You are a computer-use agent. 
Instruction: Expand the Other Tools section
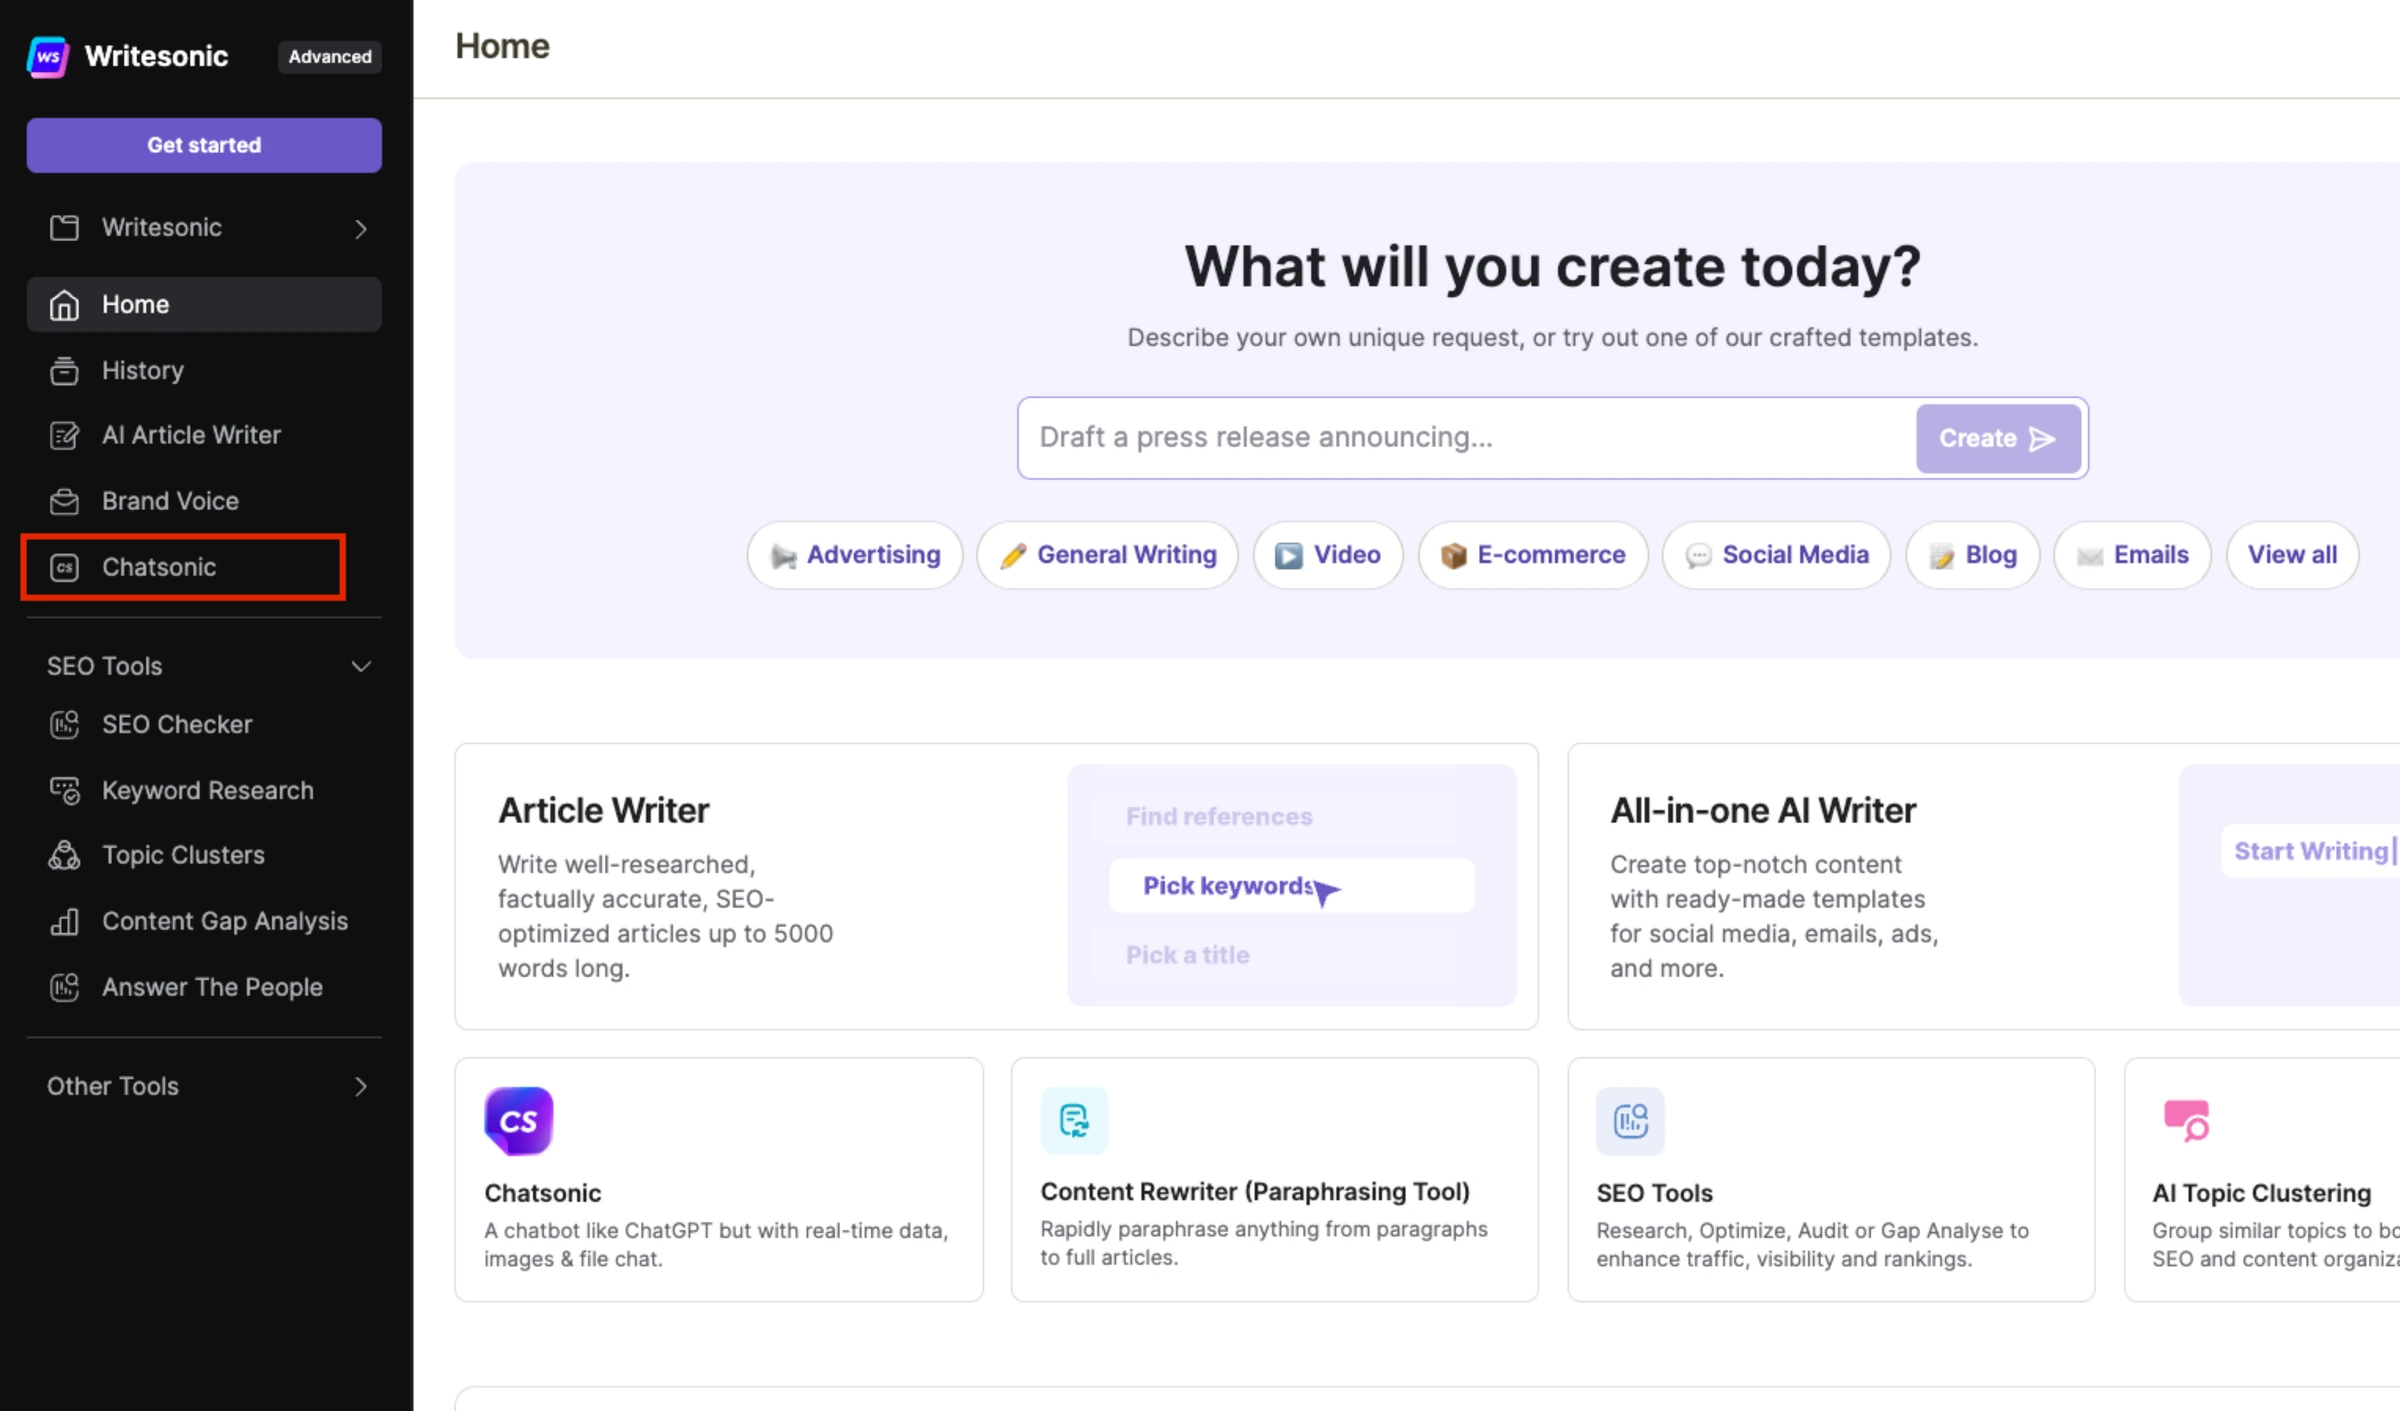361,1086
